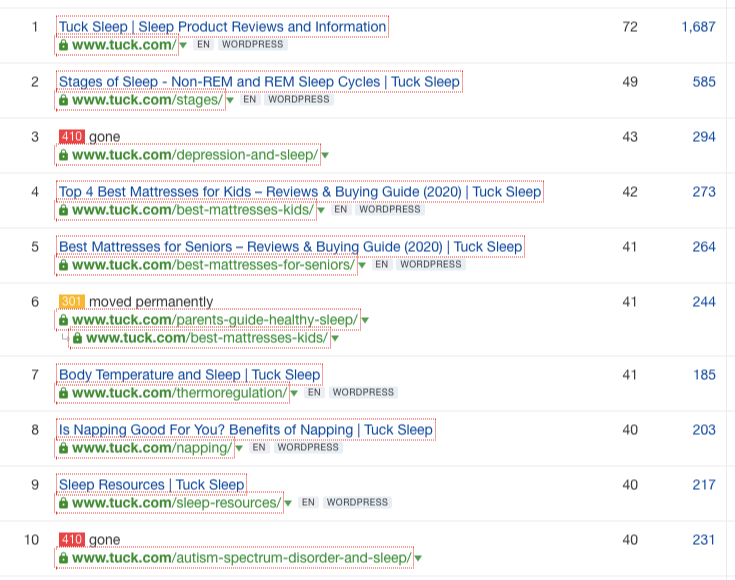Open the 244 value in the moved permanently row
This screenshot has height=580, width=735.
pyautogui.click(x=704, y=301)
